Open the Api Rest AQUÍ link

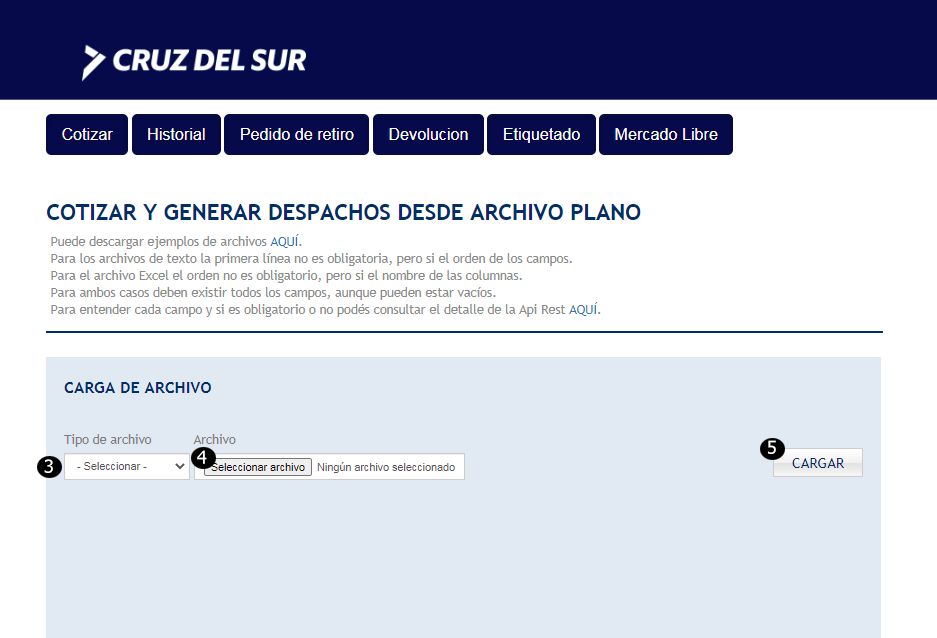tap(583, 309)
